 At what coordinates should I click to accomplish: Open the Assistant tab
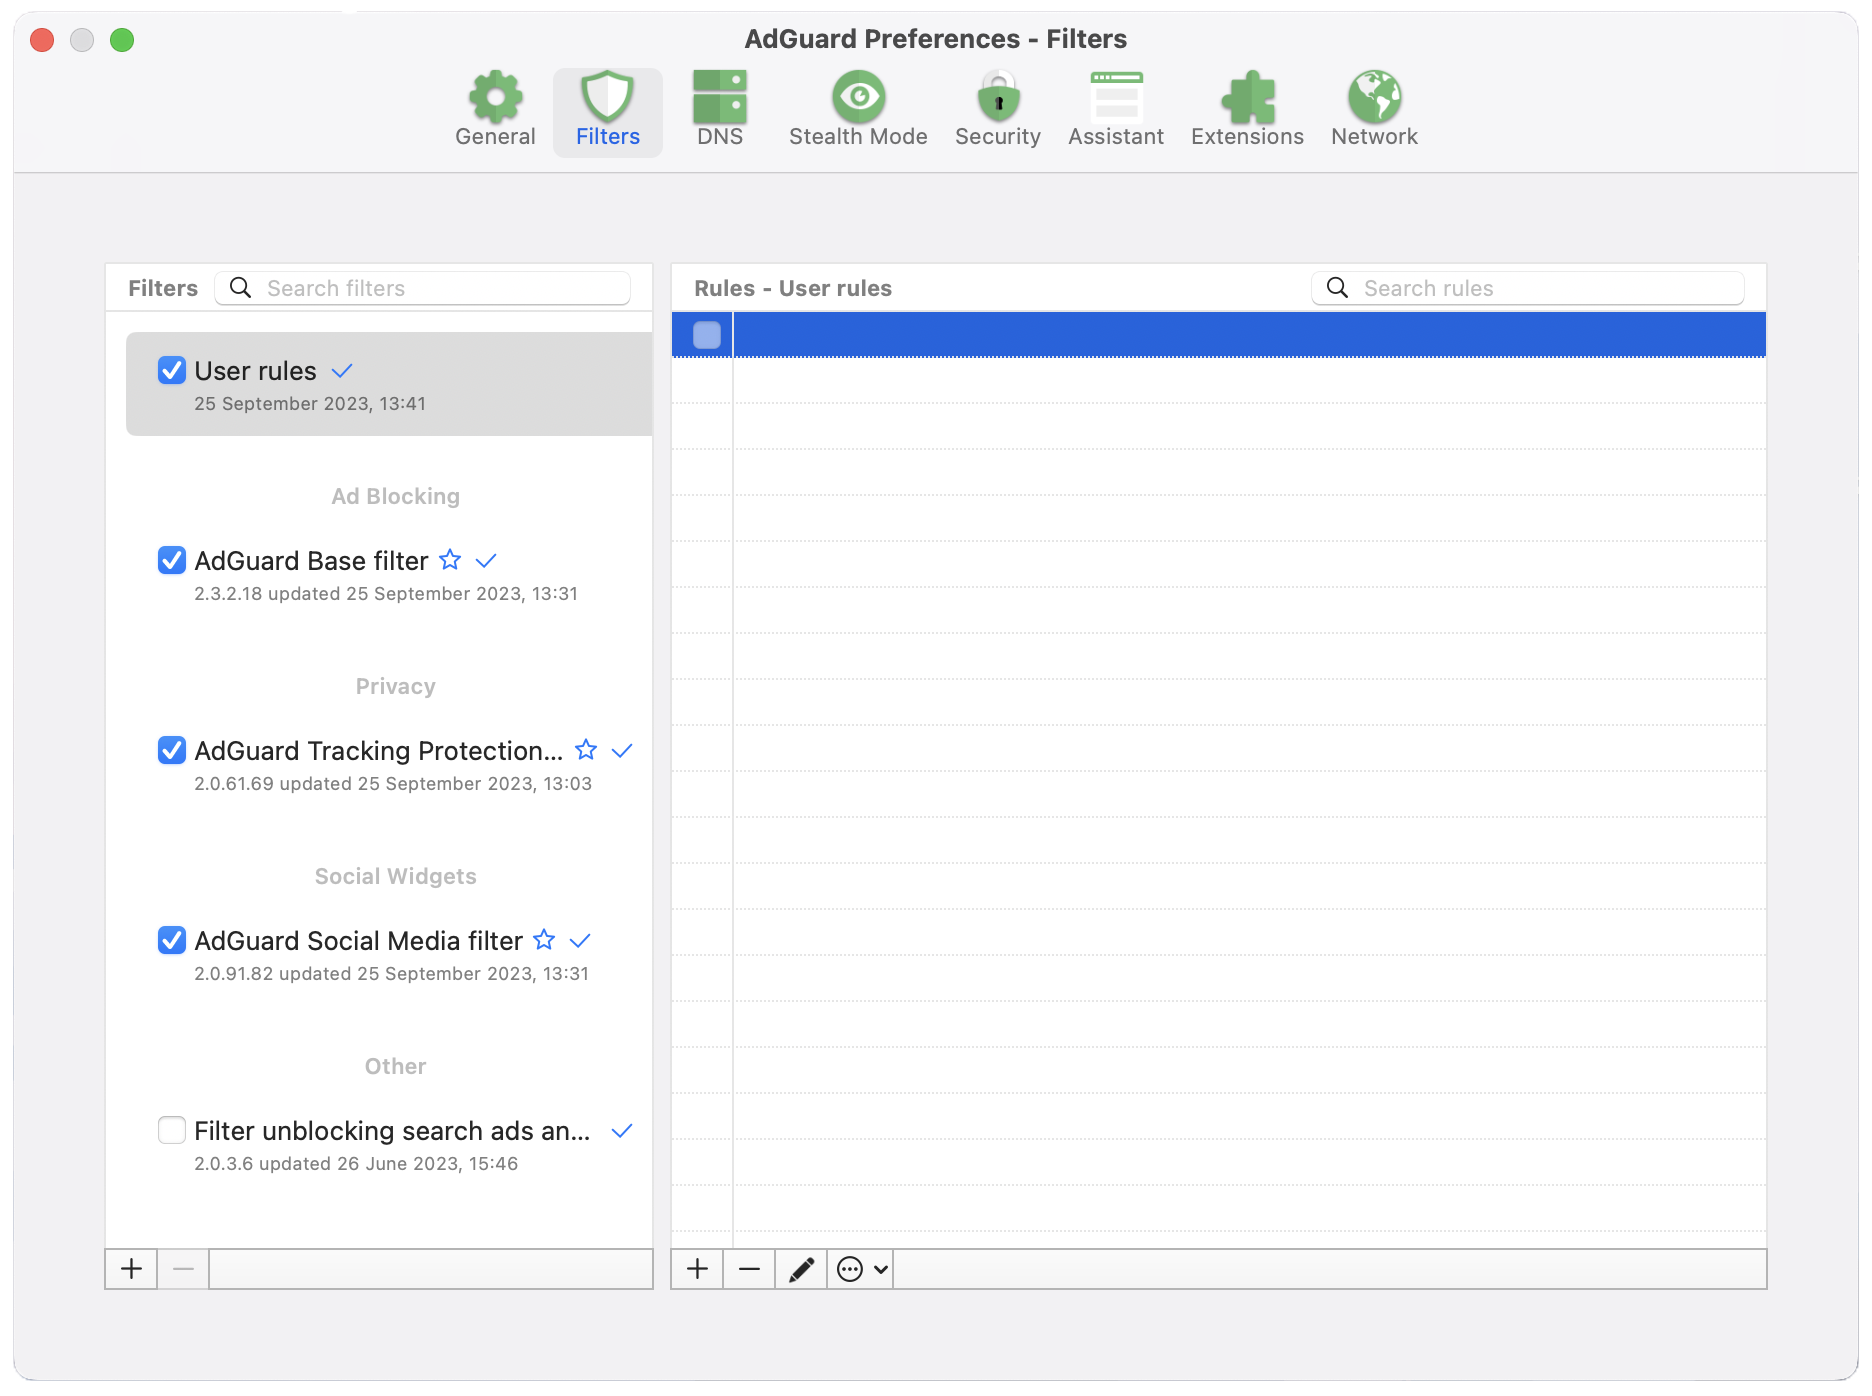[x=1116, y=111]
